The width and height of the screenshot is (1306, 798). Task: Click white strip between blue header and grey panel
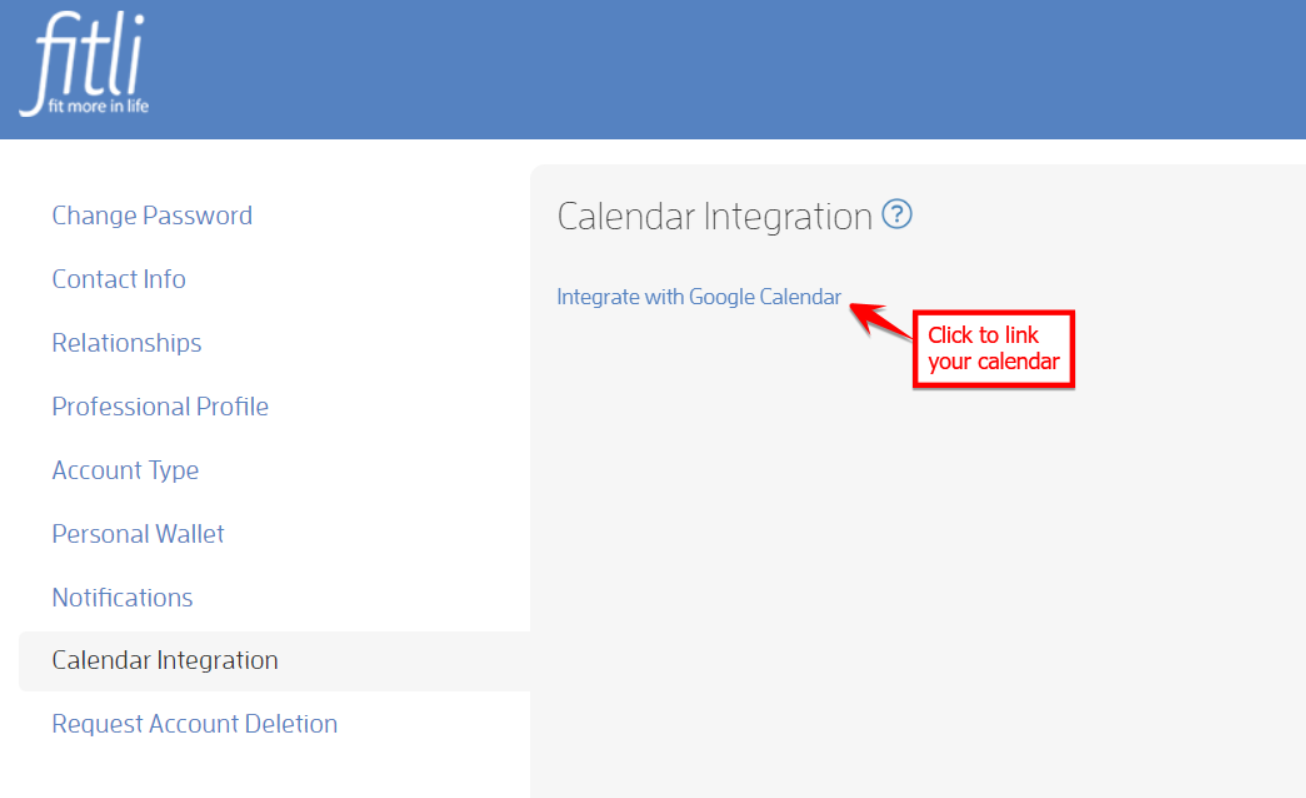tap(653, 152)
